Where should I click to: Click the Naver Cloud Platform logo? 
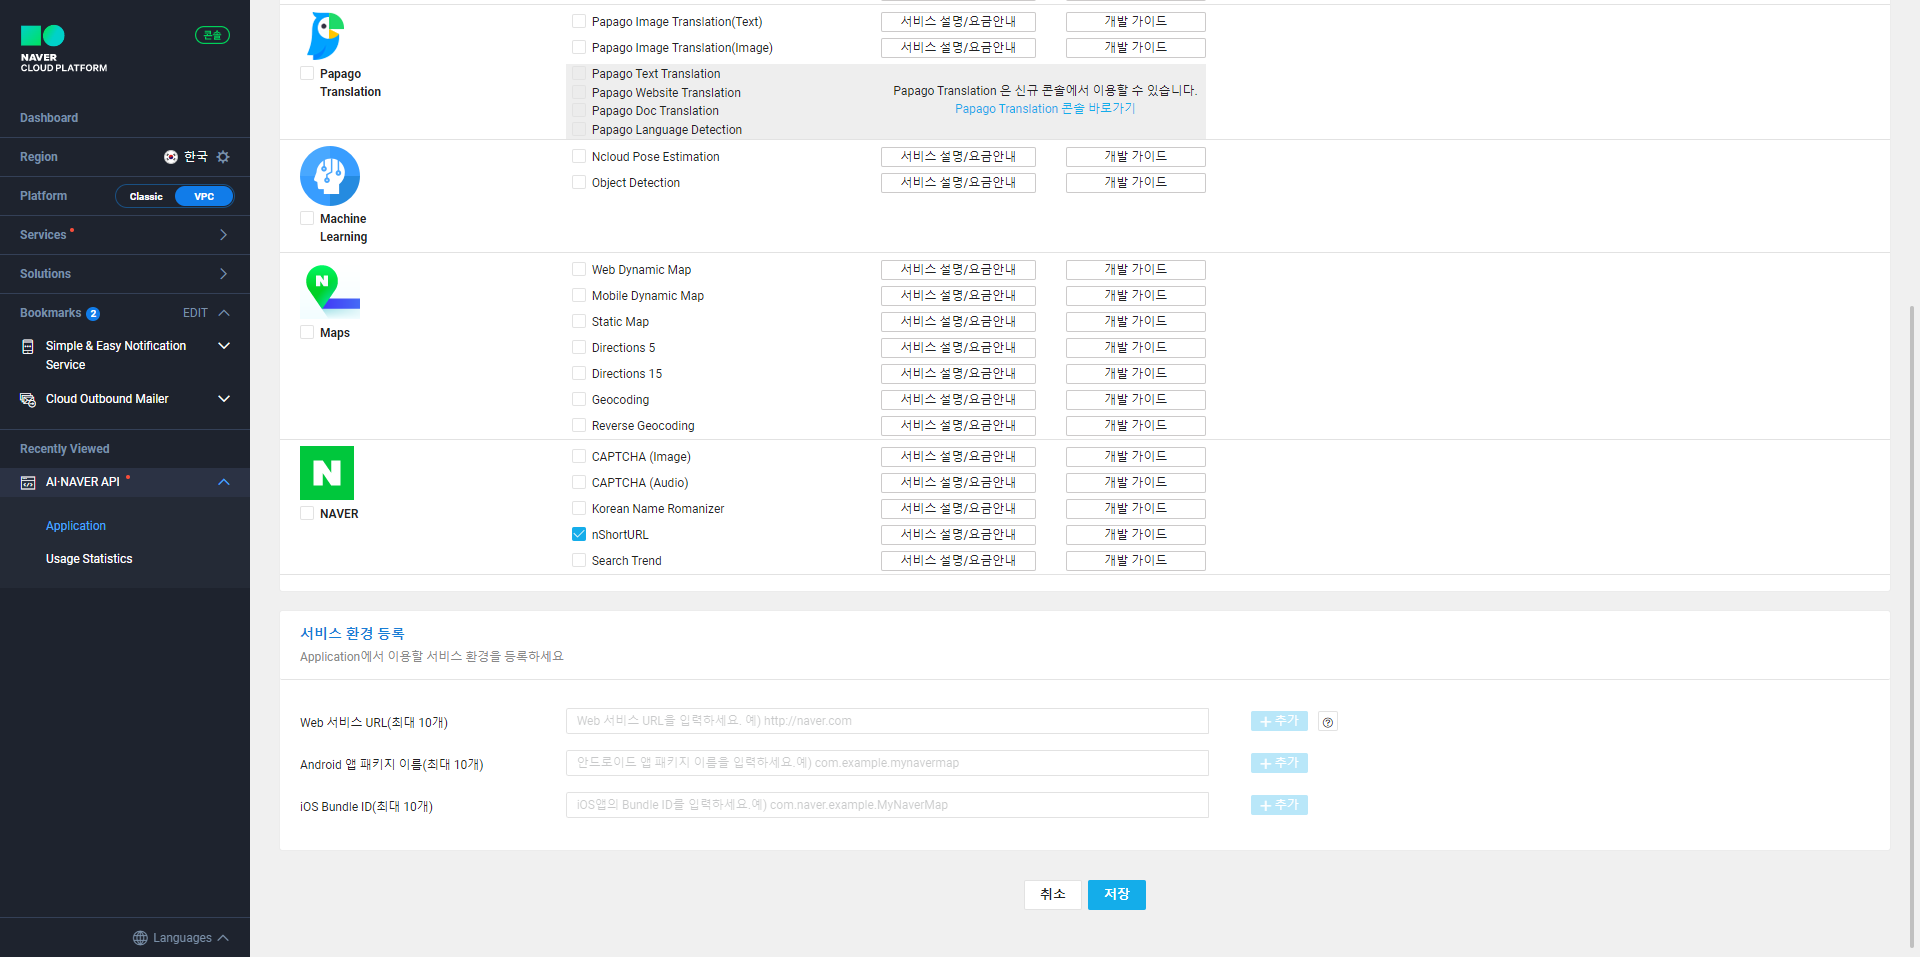pos(64,49)
